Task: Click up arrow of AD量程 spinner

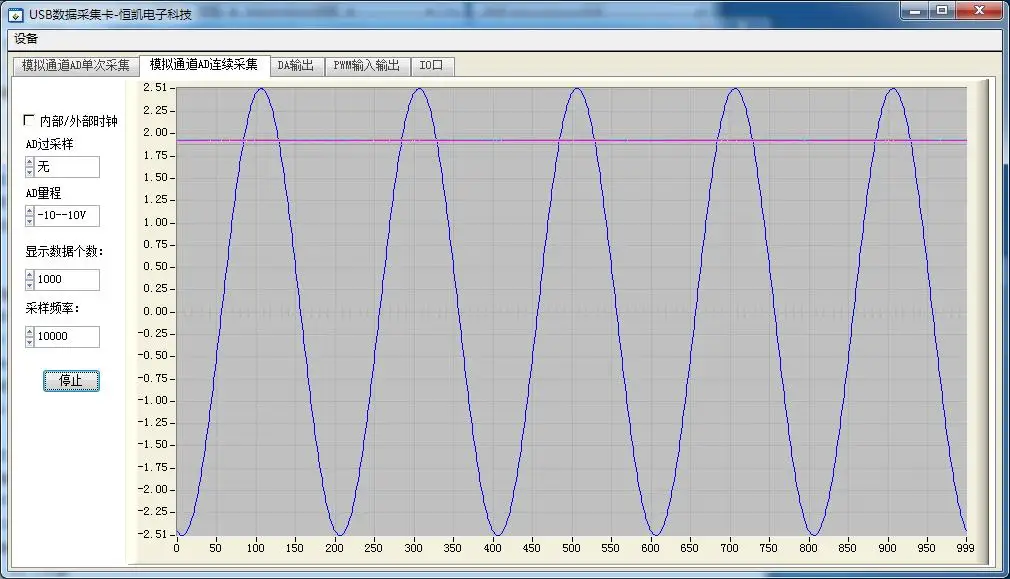Action: 29,211
